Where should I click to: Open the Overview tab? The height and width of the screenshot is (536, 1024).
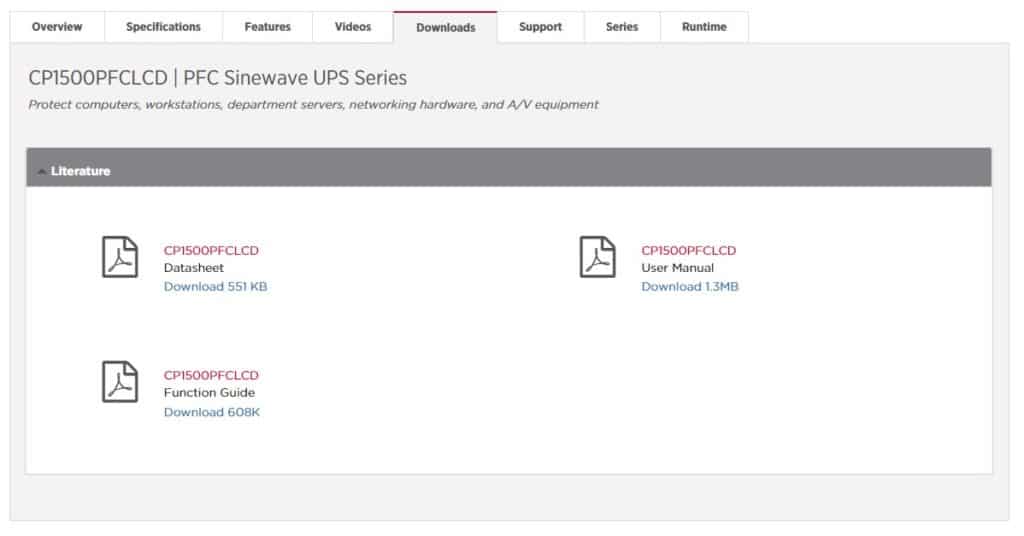57,27
